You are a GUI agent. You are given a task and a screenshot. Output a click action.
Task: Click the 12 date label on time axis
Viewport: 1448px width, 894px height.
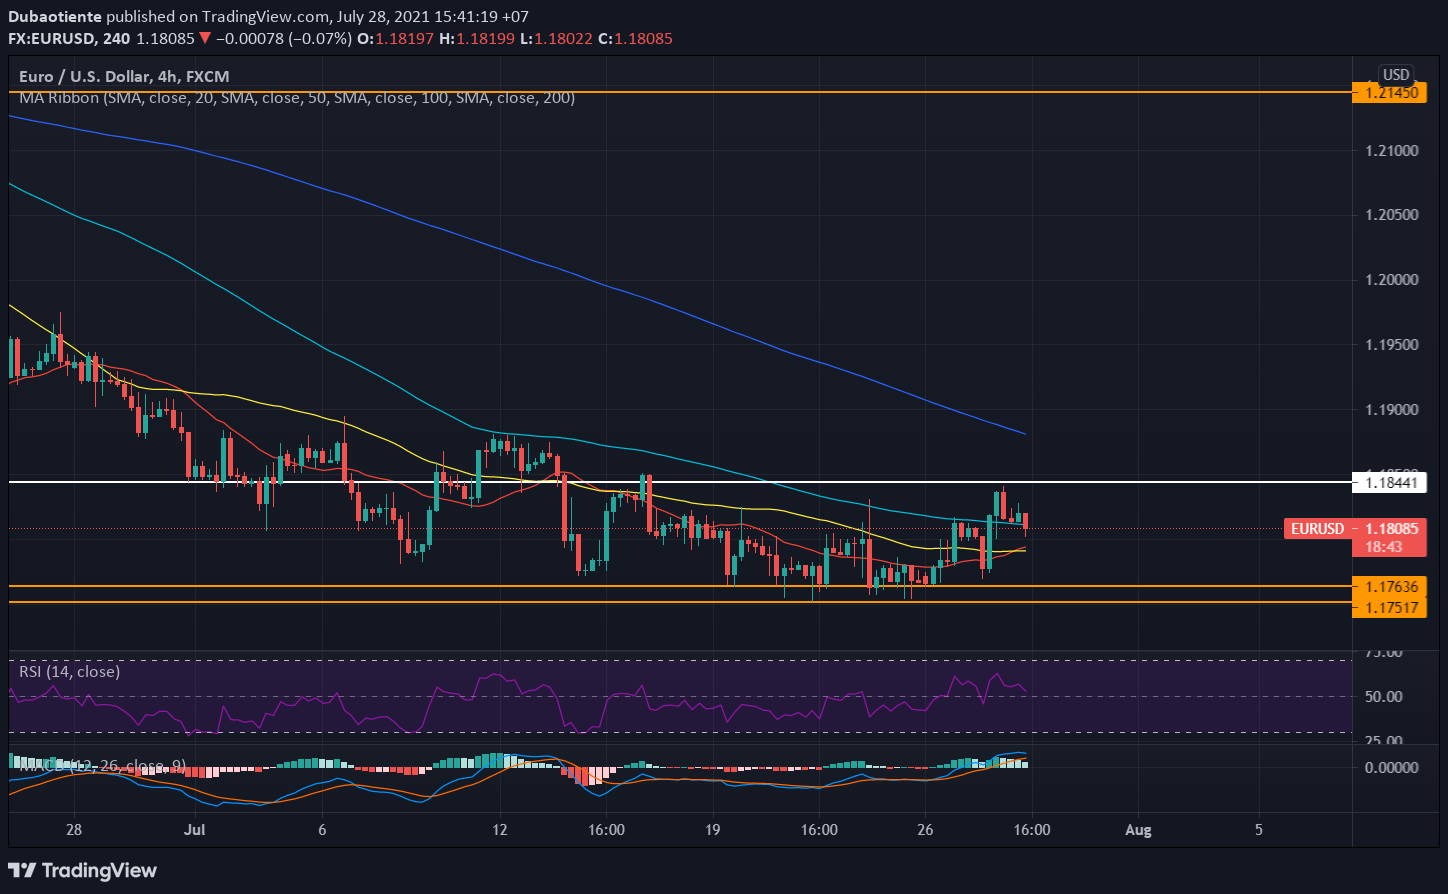[501, 830]
